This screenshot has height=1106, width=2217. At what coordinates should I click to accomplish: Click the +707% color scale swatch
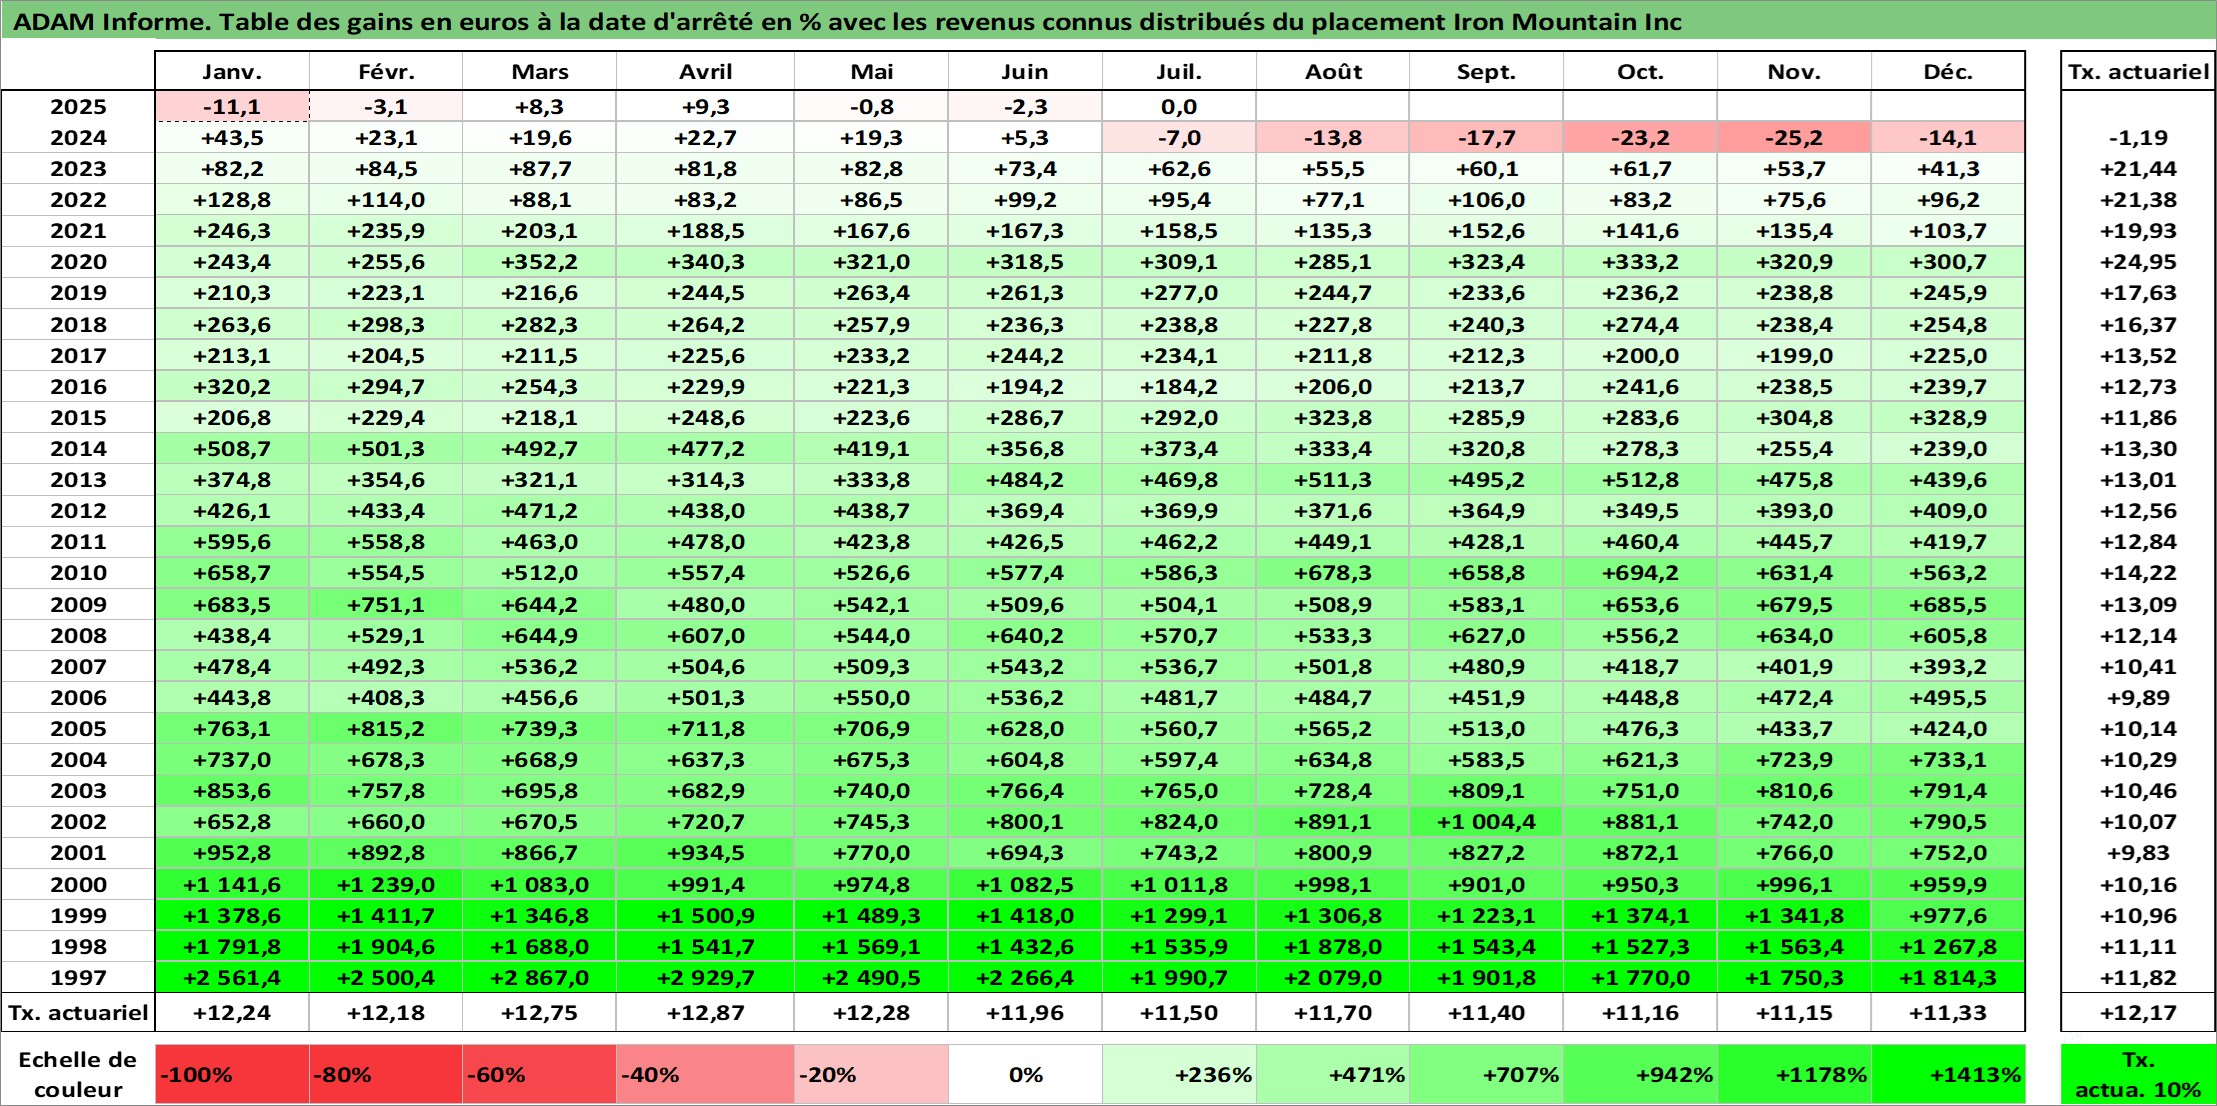1486,1075
